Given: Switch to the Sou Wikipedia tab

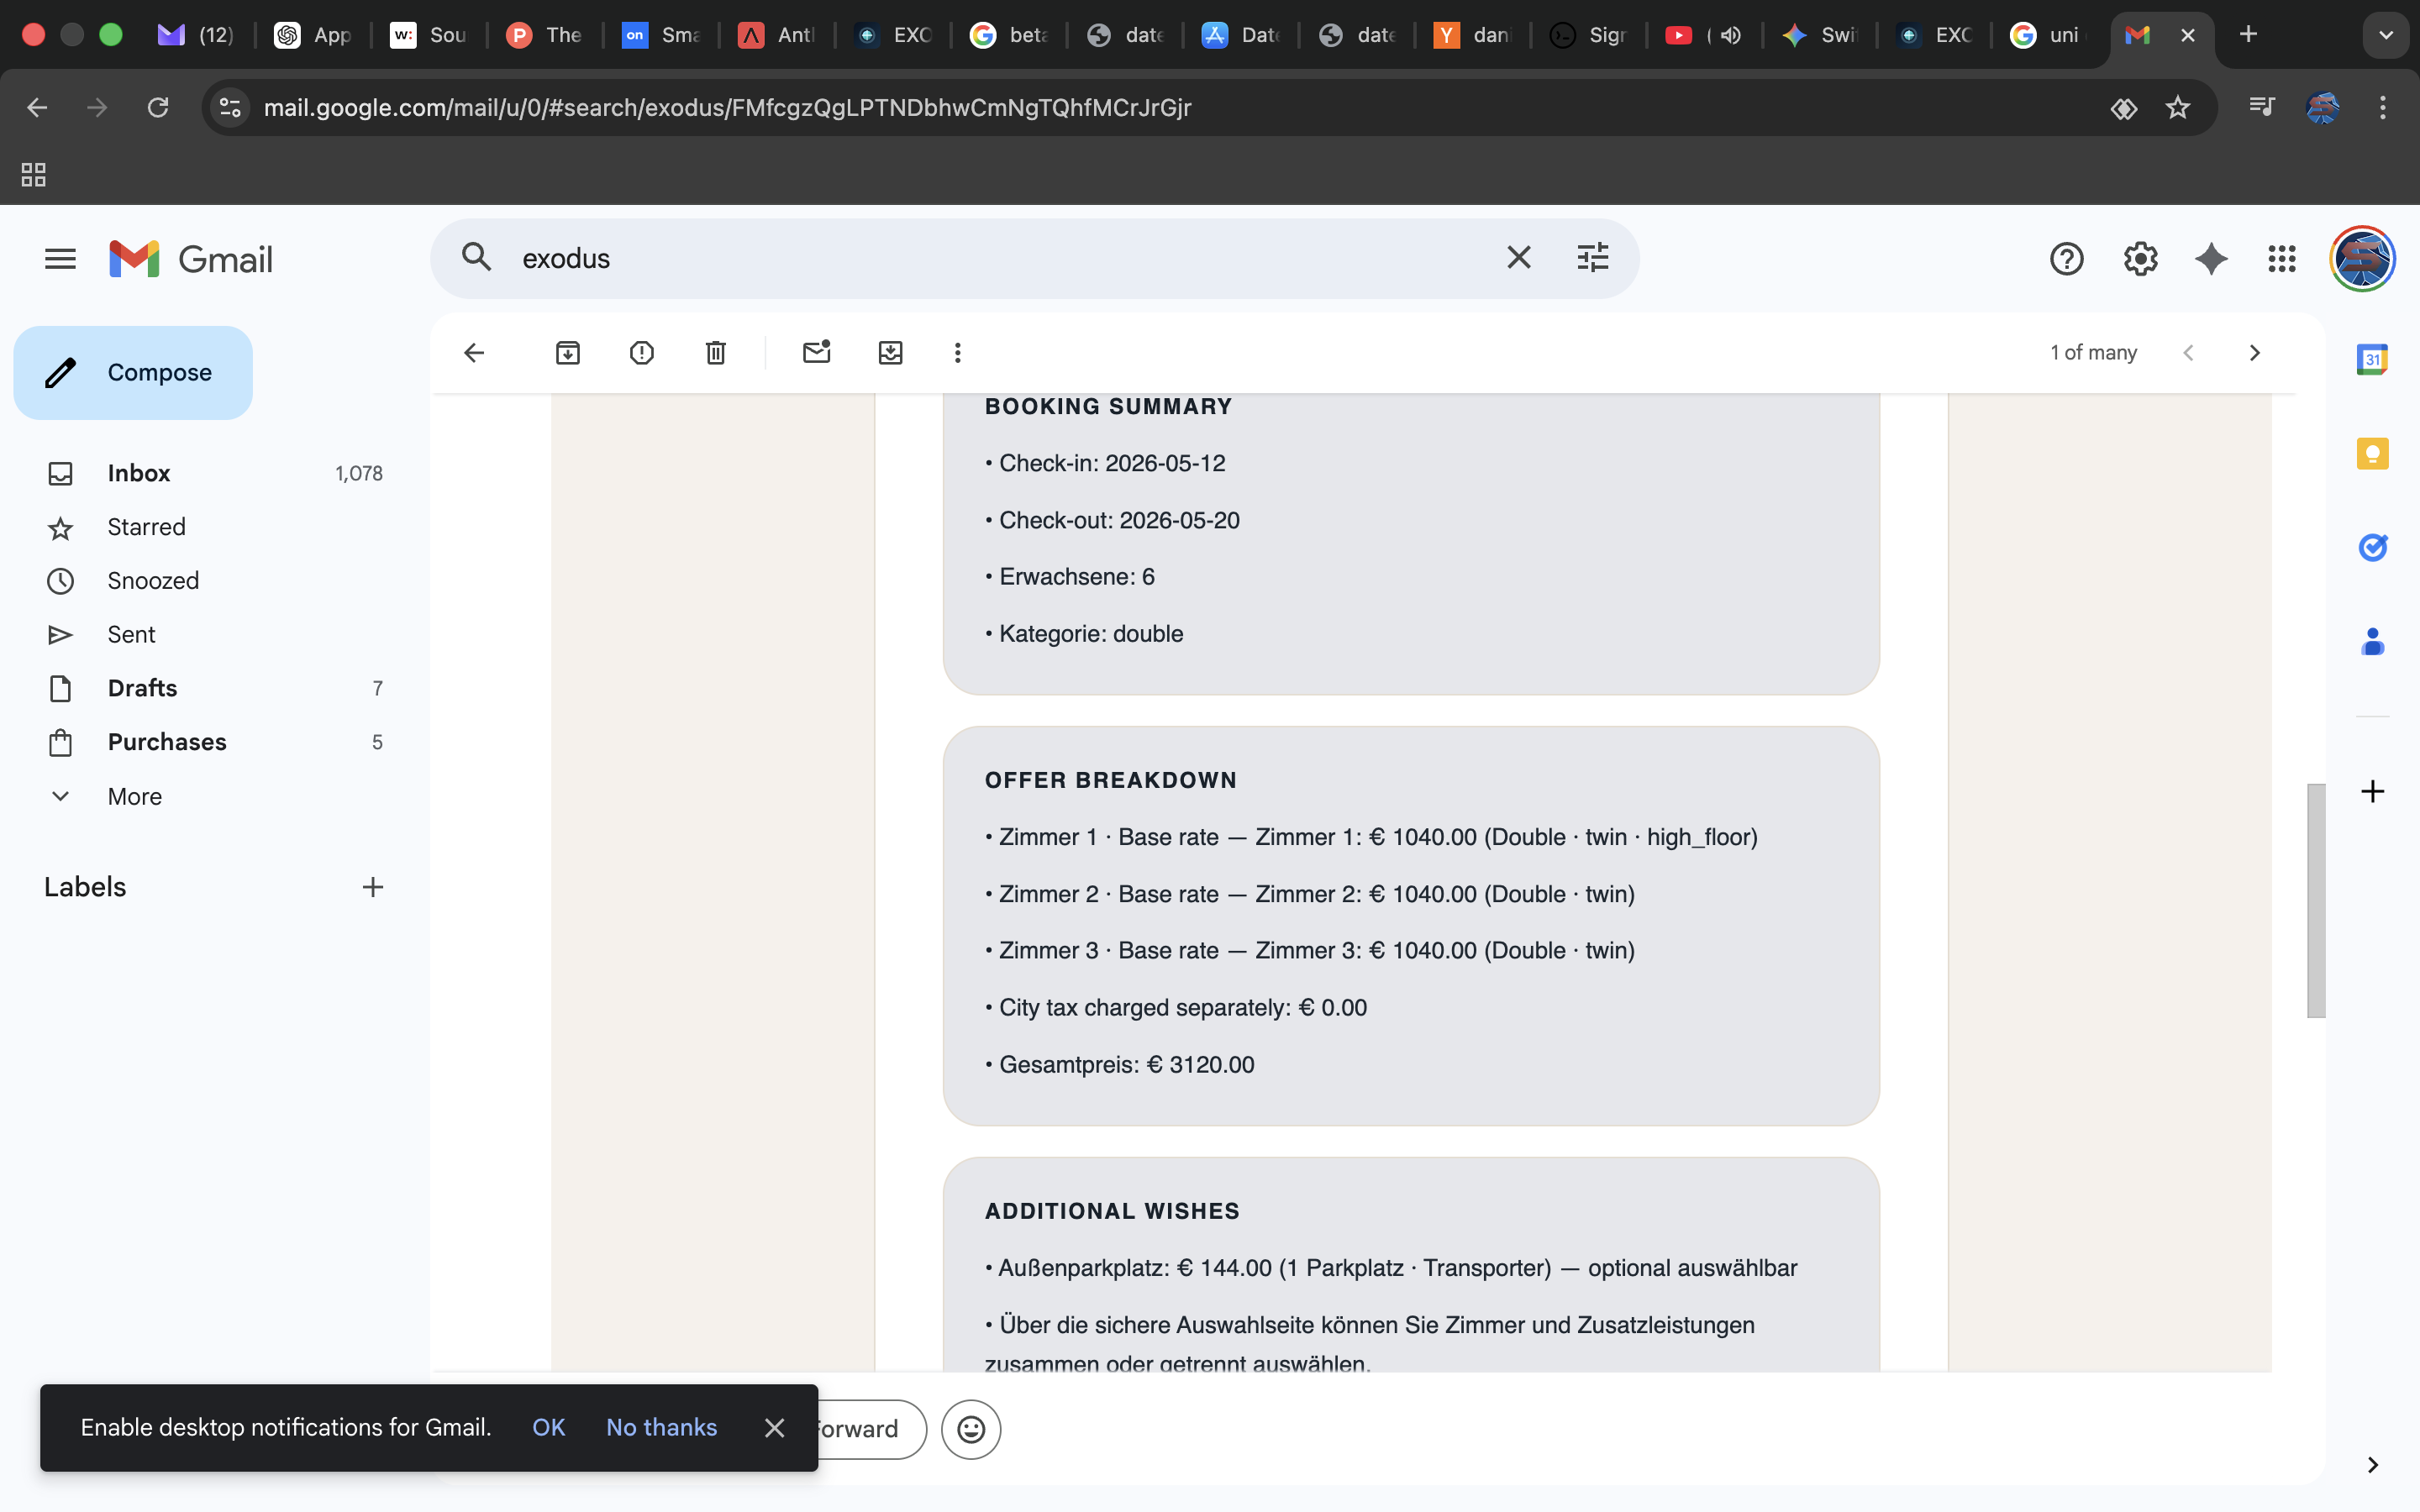Looking at the screenshot, I should click(x=429, y=35).
